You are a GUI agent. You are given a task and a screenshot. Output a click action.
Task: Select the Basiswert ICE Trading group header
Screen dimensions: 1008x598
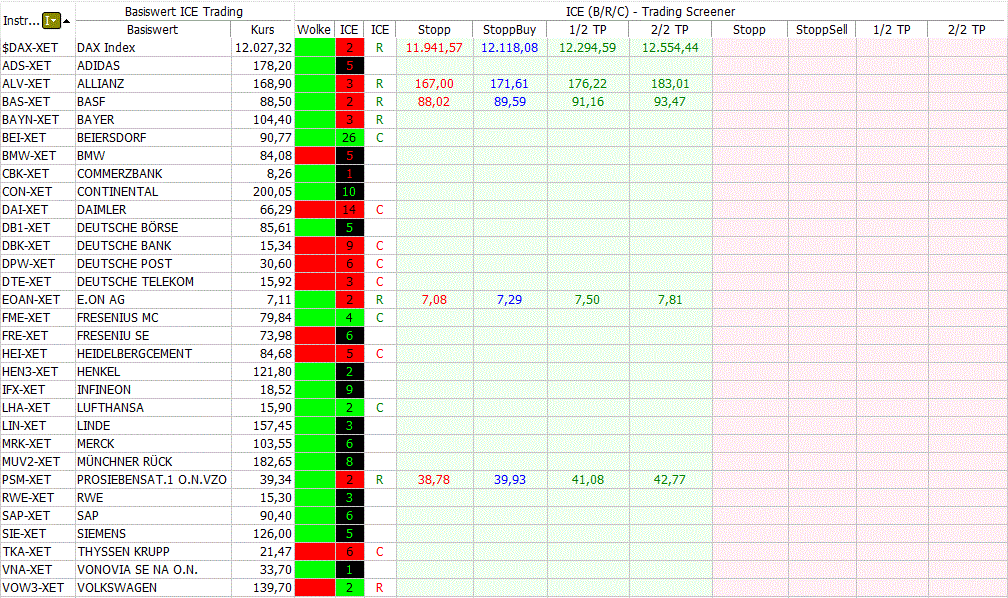click(x=184, y=12)
